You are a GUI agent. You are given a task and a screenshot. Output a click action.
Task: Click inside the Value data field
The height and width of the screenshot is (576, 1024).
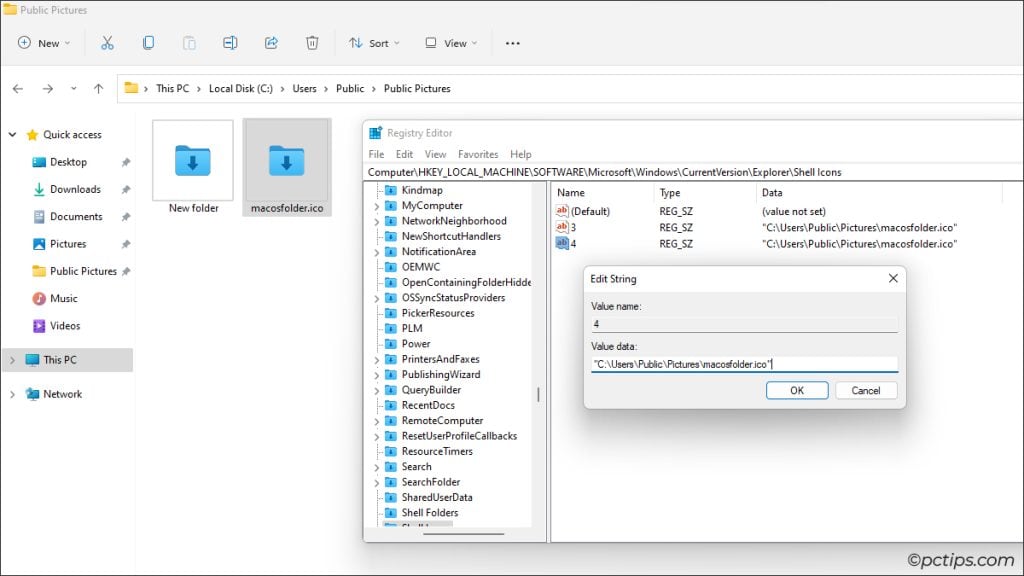pos(740,363)
